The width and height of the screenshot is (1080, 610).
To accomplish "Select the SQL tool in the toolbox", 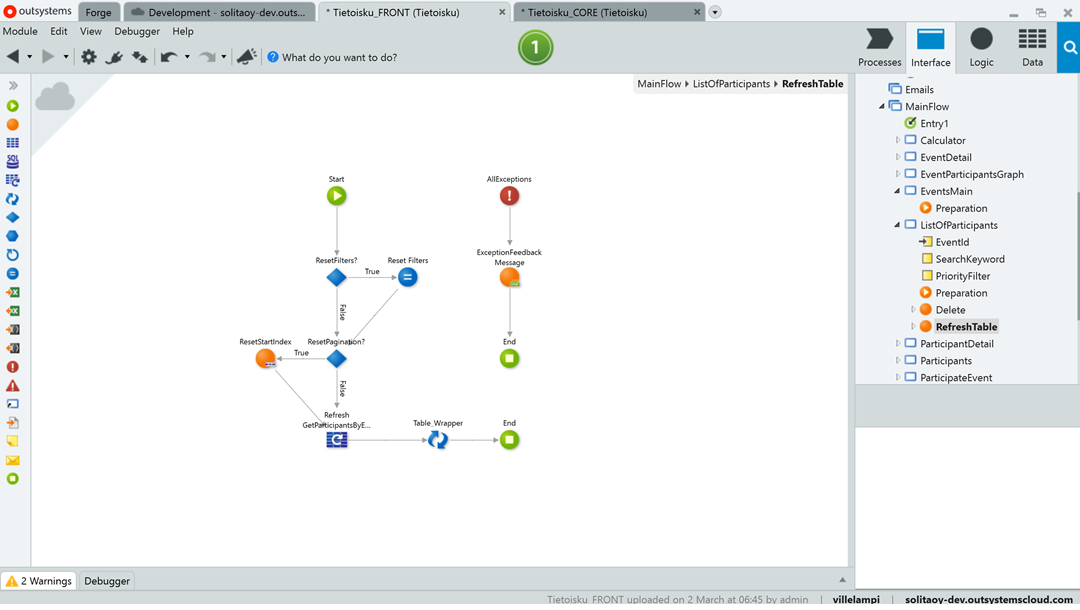I will click(x=13, y=161).
